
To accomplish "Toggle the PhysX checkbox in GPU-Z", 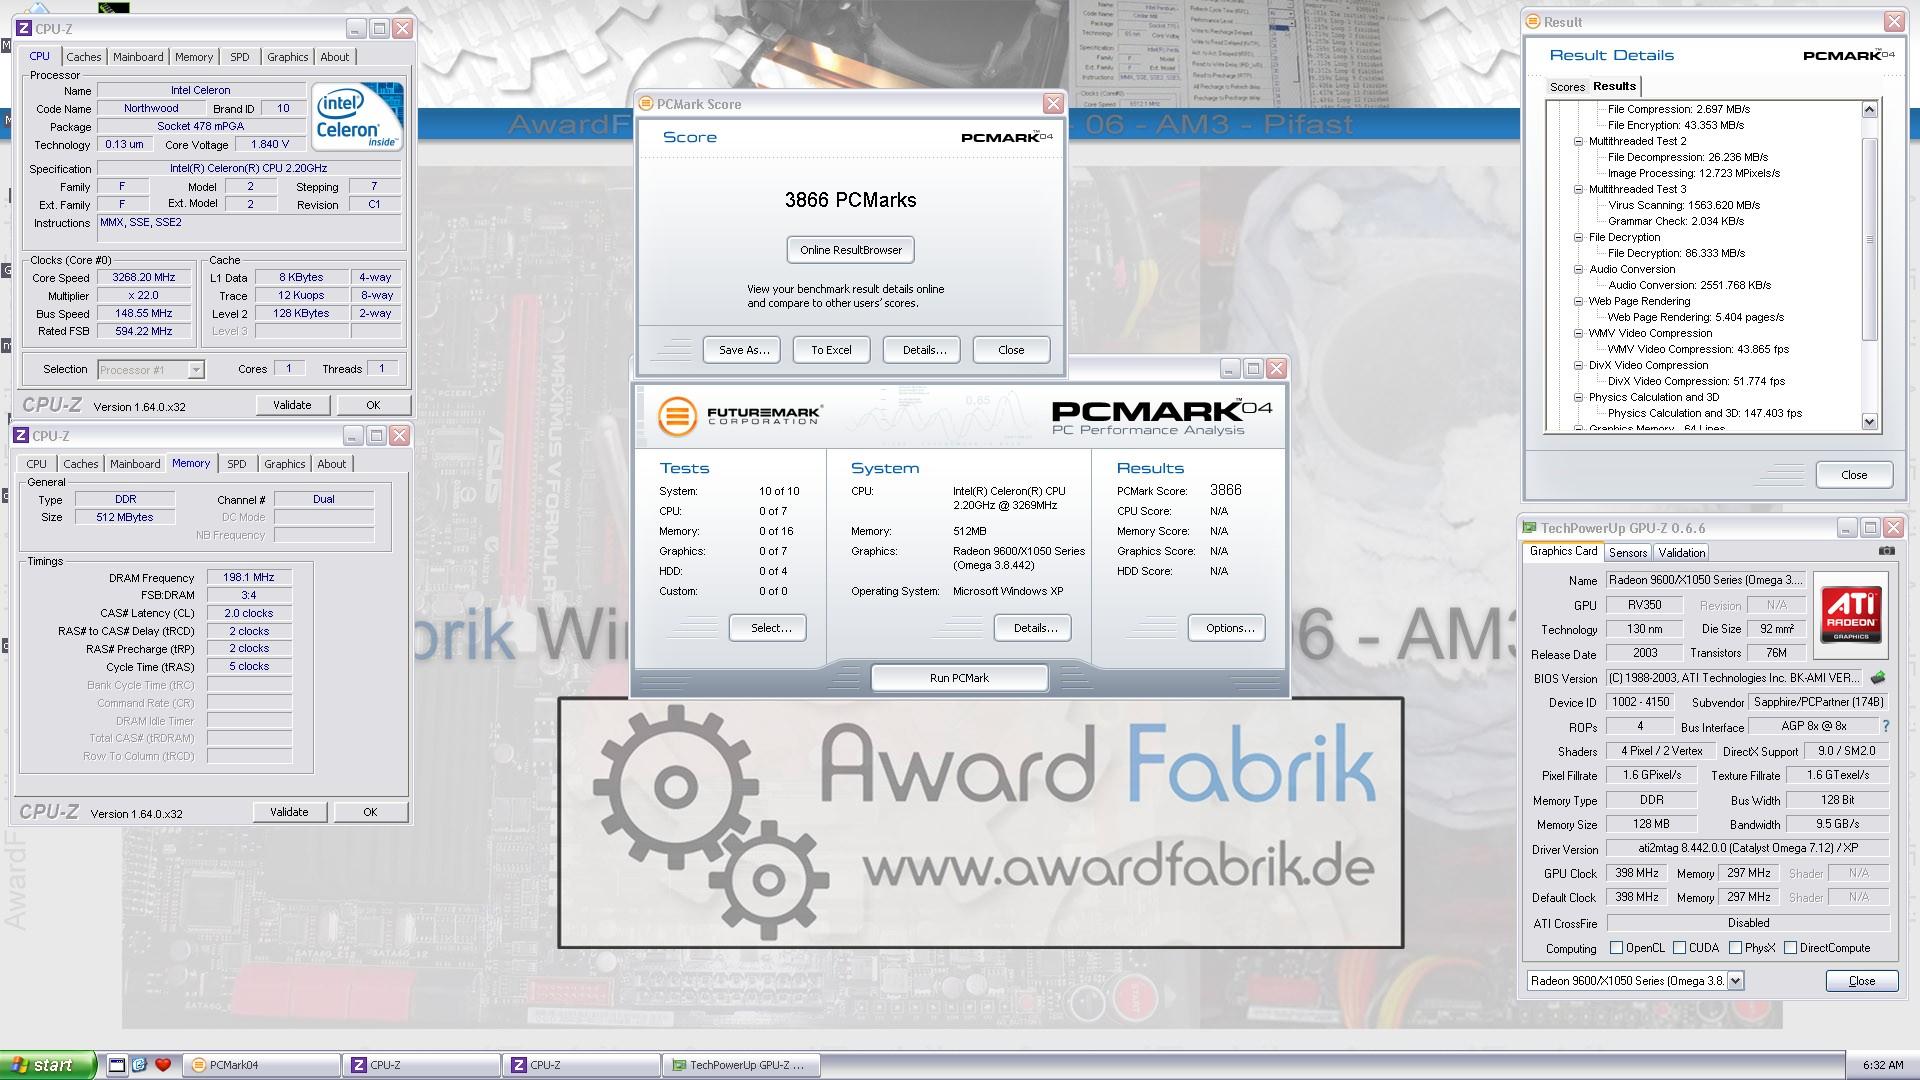I will [1736, 948].
